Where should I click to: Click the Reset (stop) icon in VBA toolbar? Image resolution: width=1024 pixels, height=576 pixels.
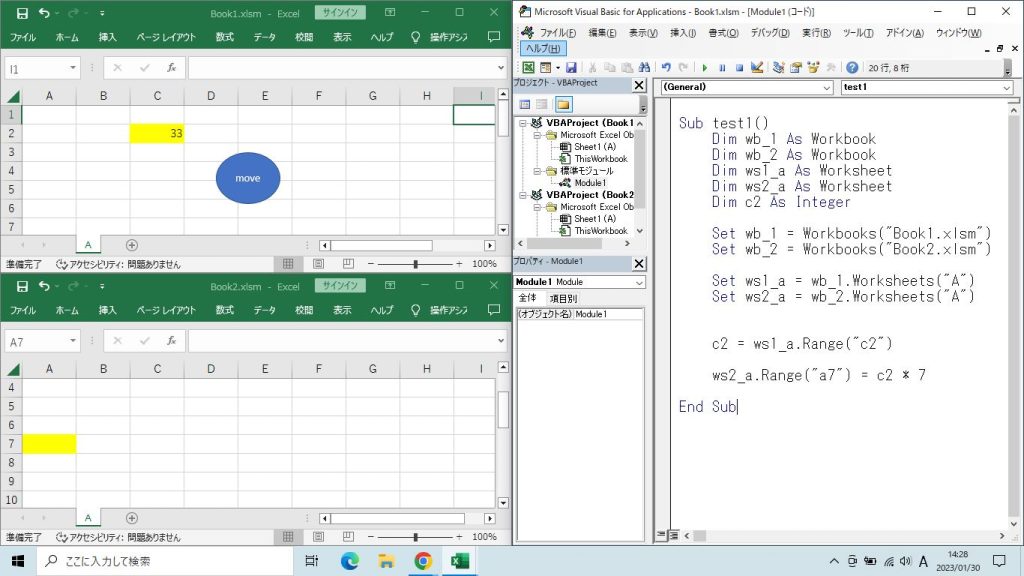(x=739, y=68)
